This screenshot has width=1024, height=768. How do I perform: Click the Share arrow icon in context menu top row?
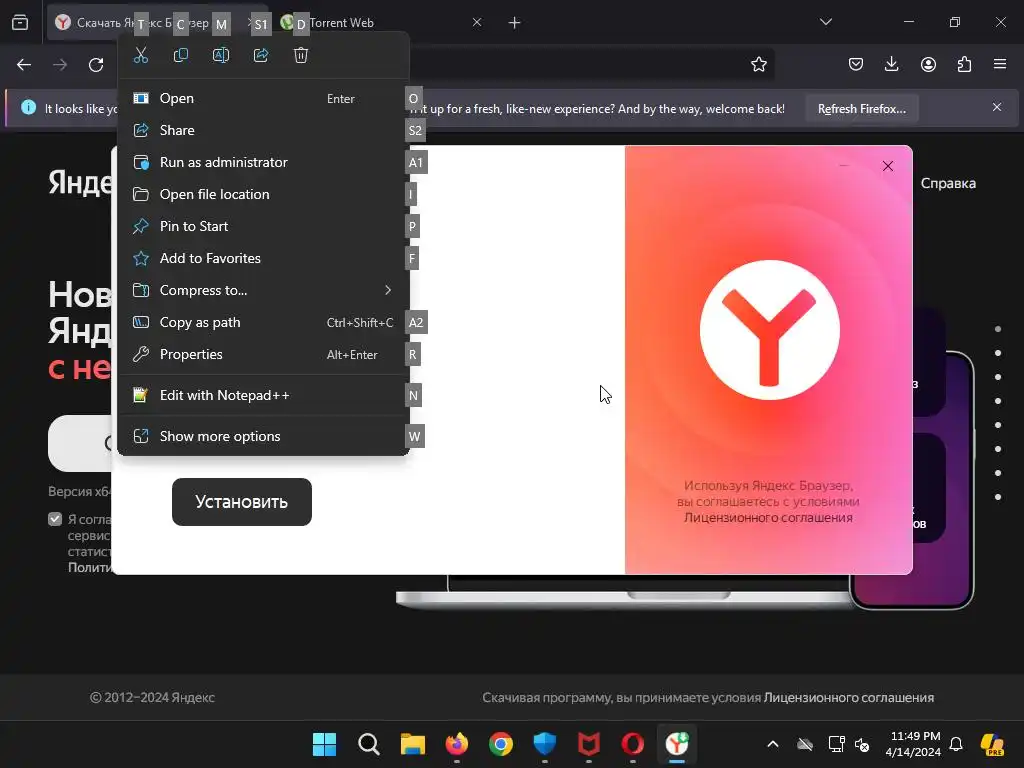261,56
